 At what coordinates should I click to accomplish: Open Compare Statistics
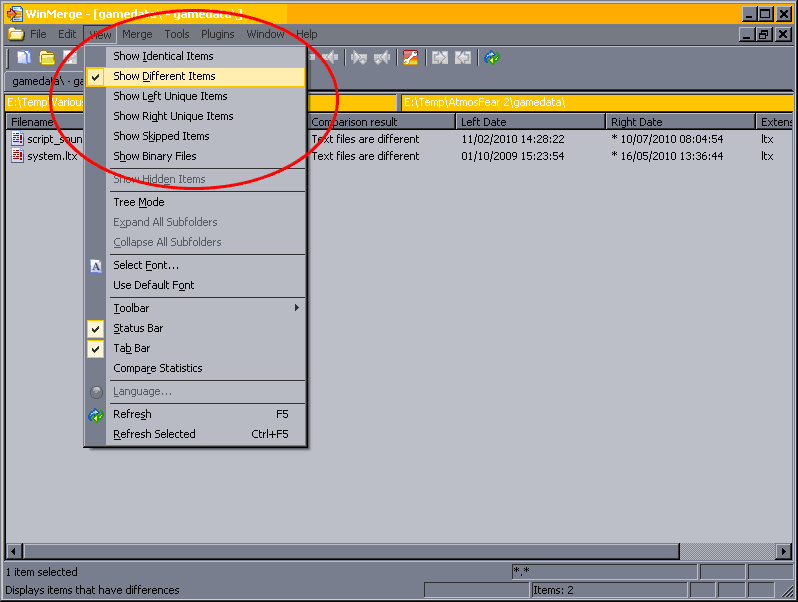[x=195, y=368]
